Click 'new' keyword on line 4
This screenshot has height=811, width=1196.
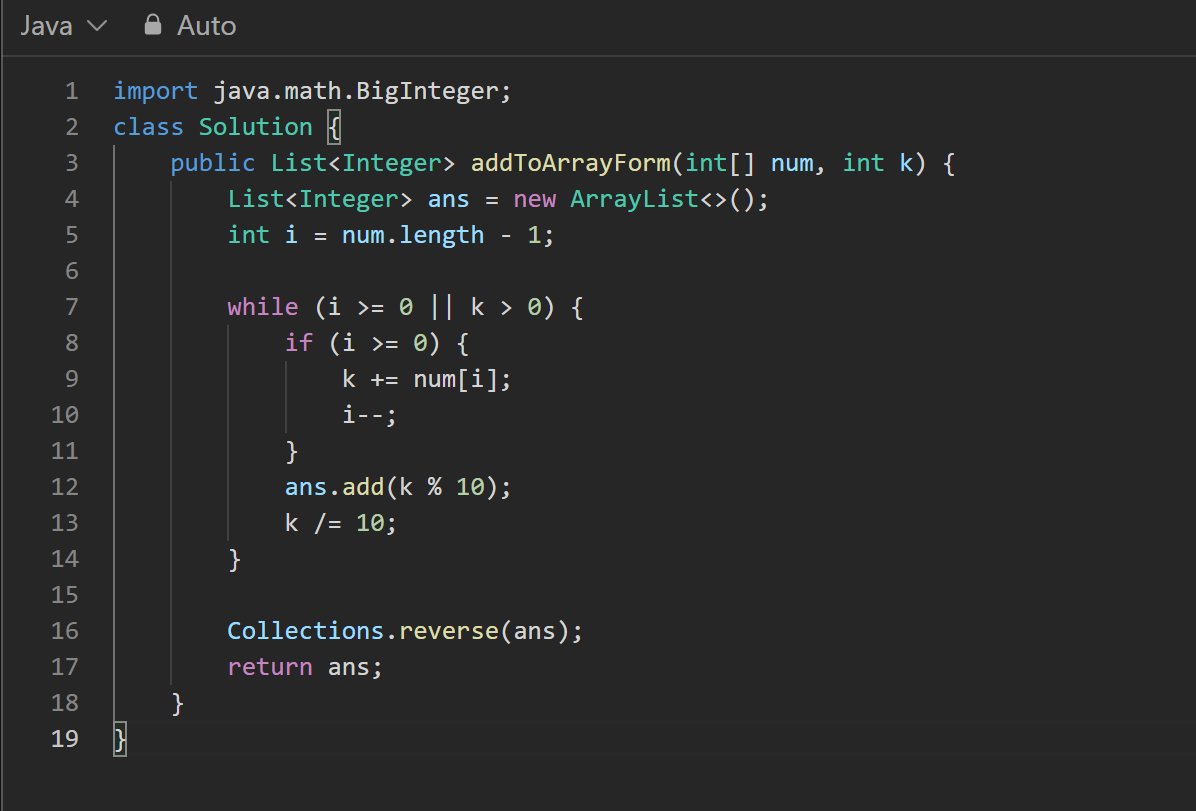[x=535, y=198]
